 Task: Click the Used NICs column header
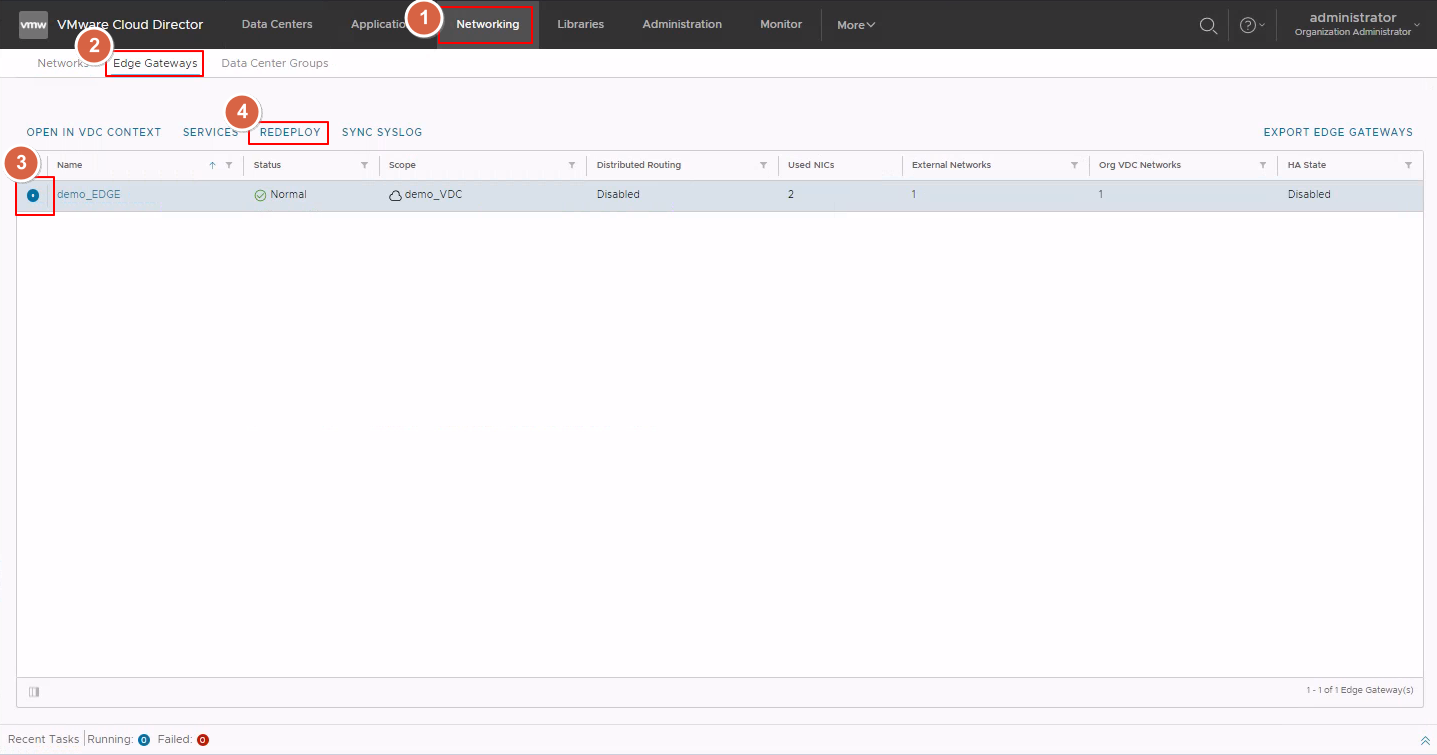(811, 165)
